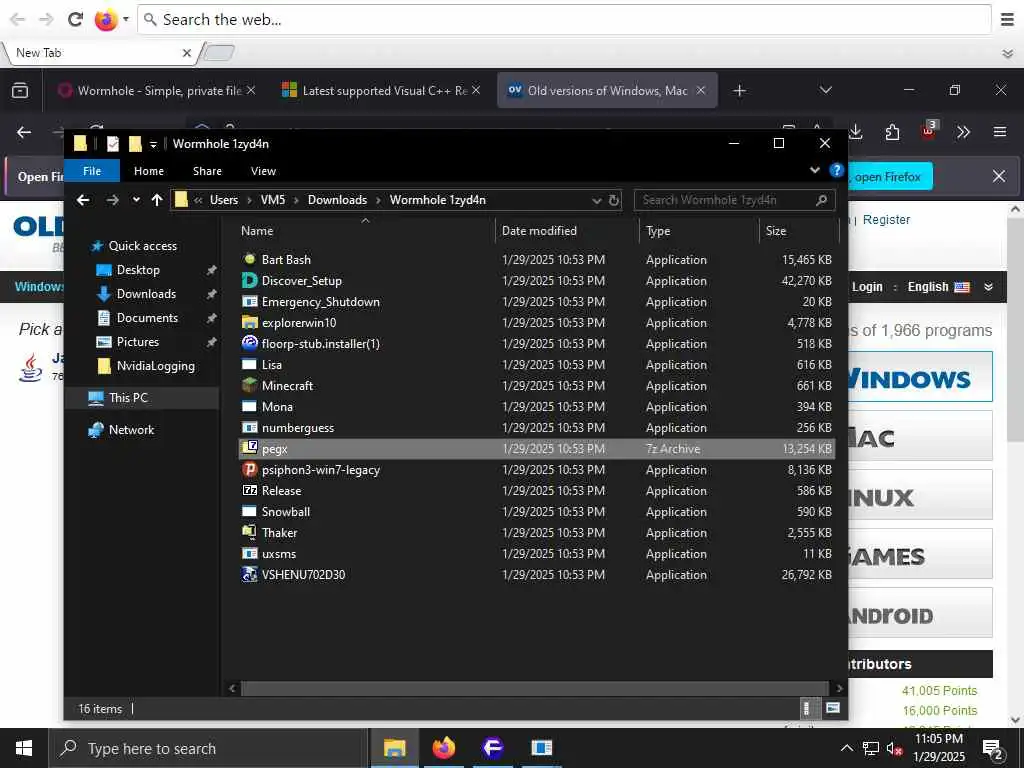The image size is (1024, 768).
Task: Select the uxsms file name
Action: 279,553
